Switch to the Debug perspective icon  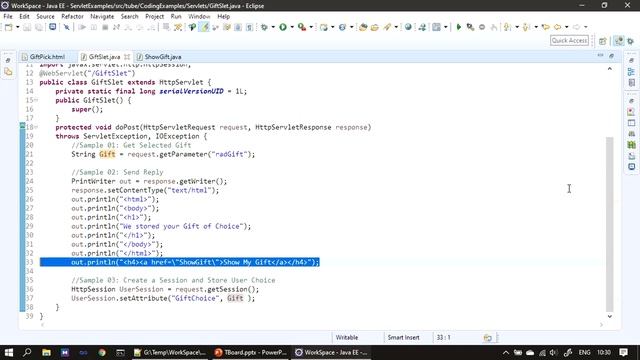coord(631,41)
